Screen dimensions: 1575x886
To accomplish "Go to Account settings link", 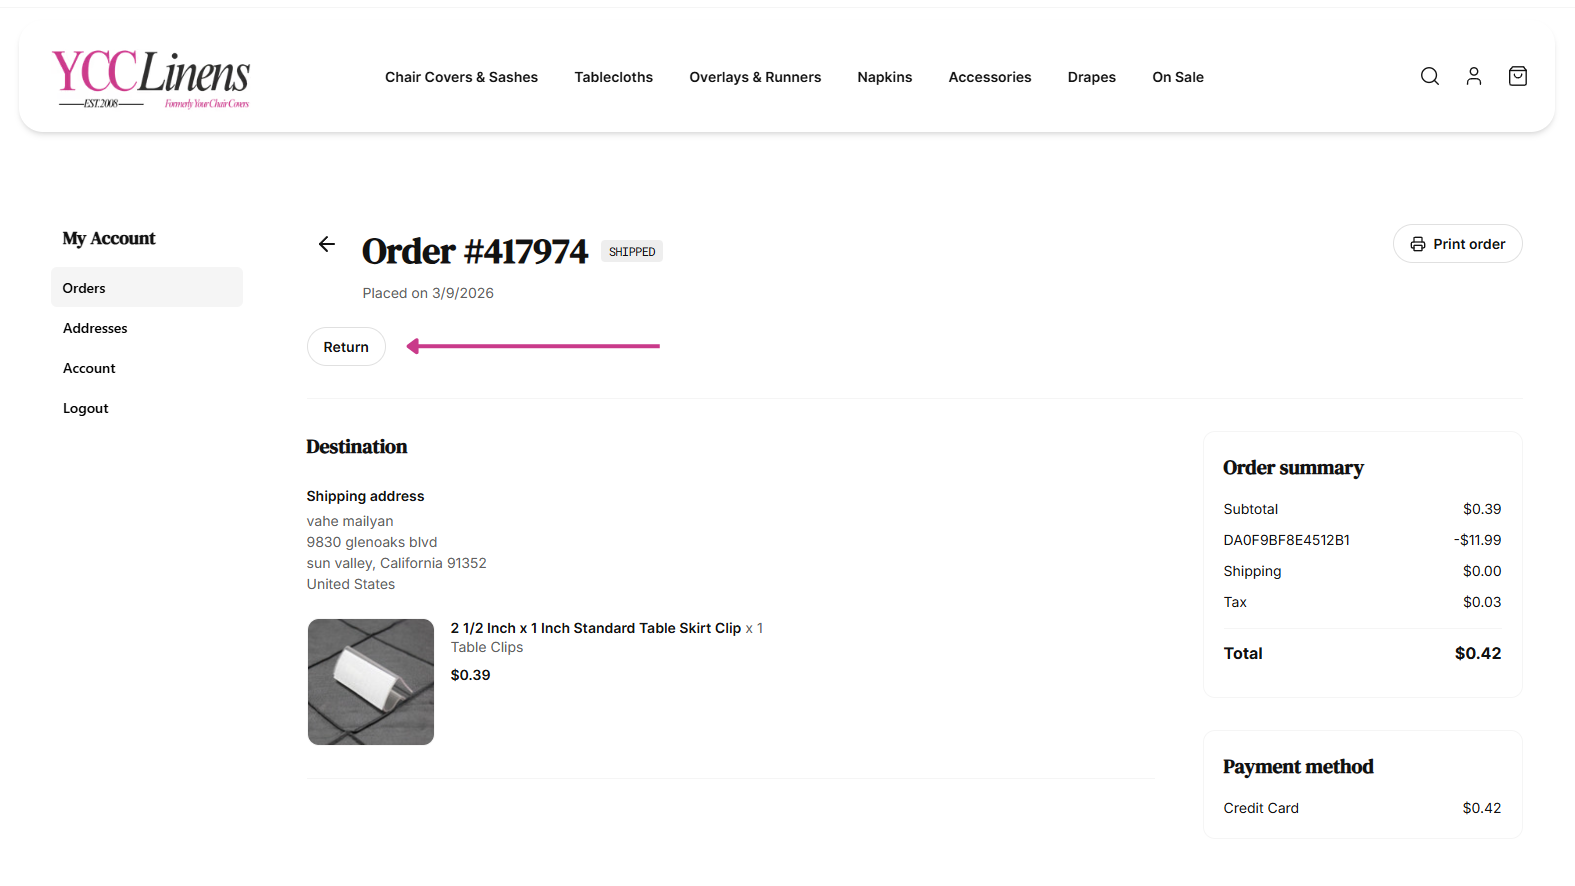I will pos(89,368).
